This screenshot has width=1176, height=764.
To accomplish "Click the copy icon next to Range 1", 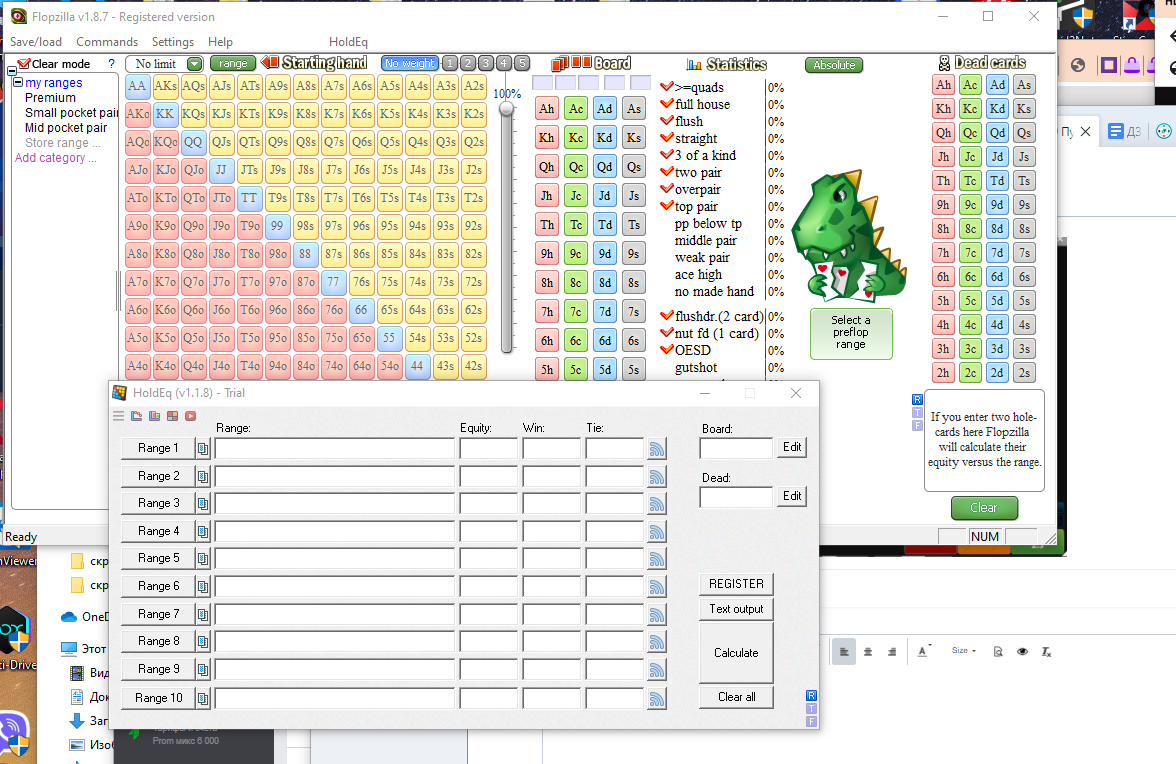I will tap(202, 448).
